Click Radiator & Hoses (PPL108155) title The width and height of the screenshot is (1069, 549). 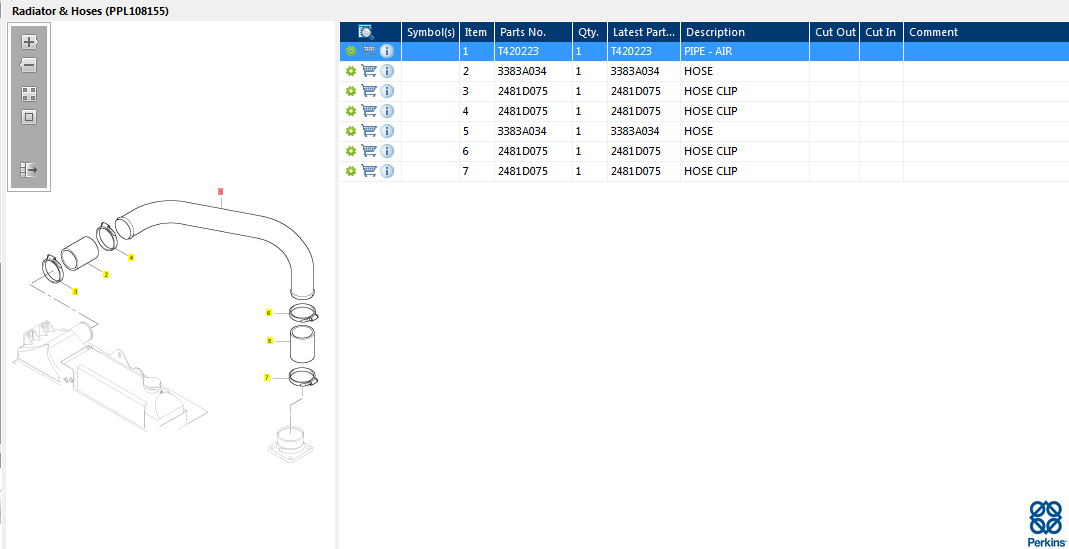pyautogui.click(x=91, y=12)
